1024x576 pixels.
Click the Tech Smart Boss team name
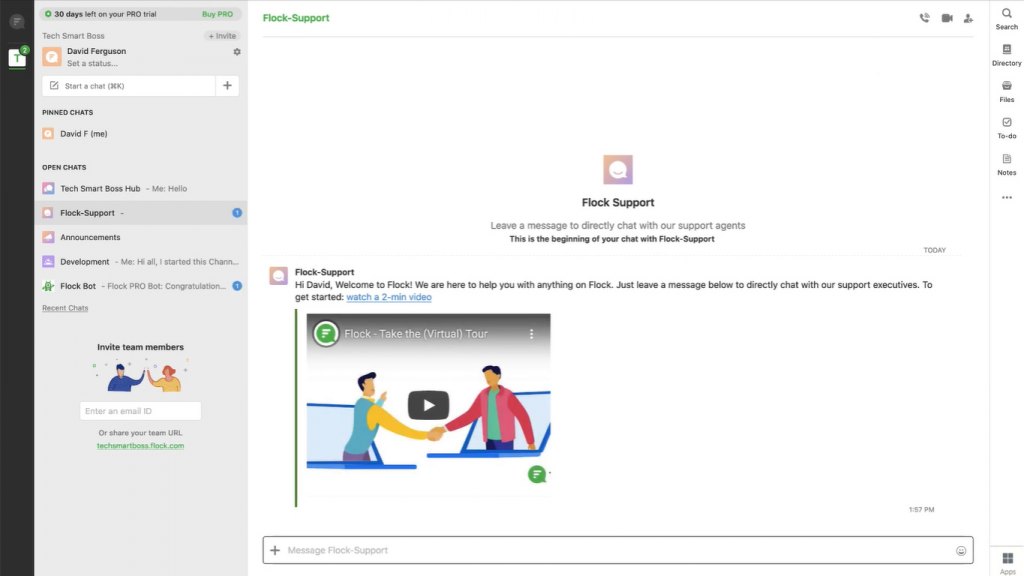[73, 36]
